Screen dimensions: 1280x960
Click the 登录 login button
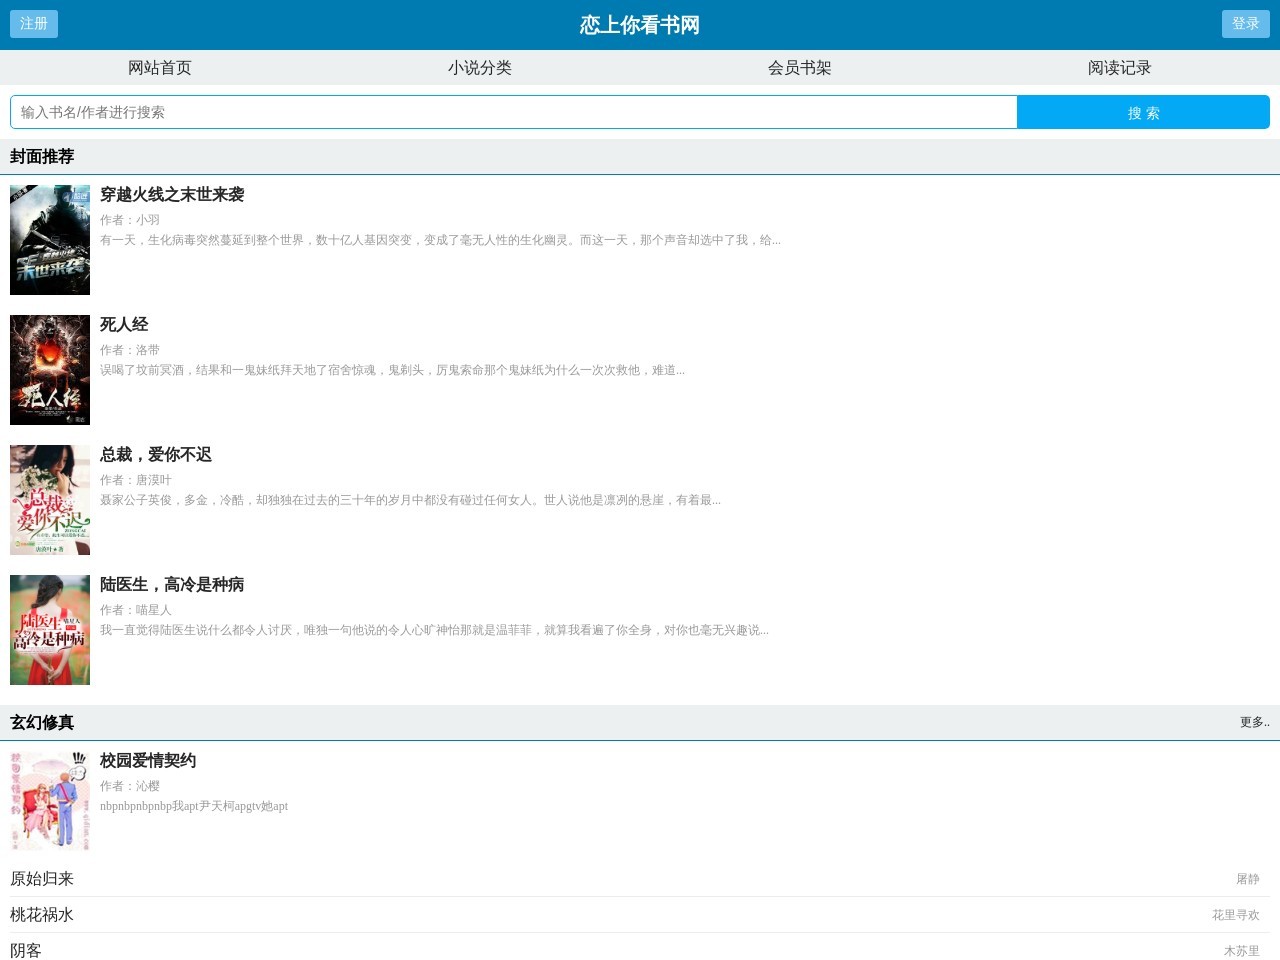click(1246, 24)
